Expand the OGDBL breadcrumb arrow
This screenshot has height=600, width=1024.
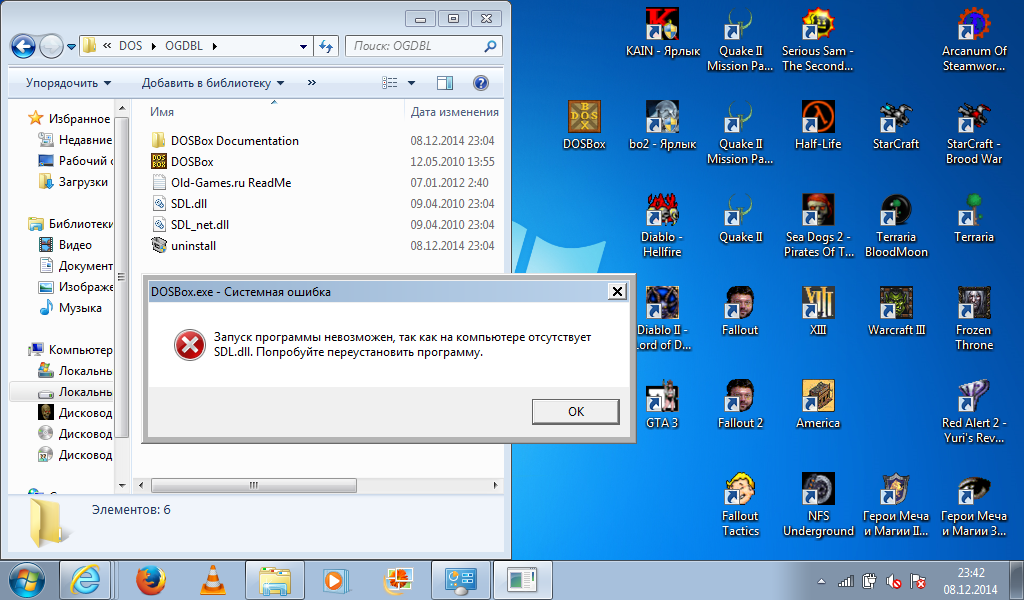pyautogui.click(x=214, y=46)
